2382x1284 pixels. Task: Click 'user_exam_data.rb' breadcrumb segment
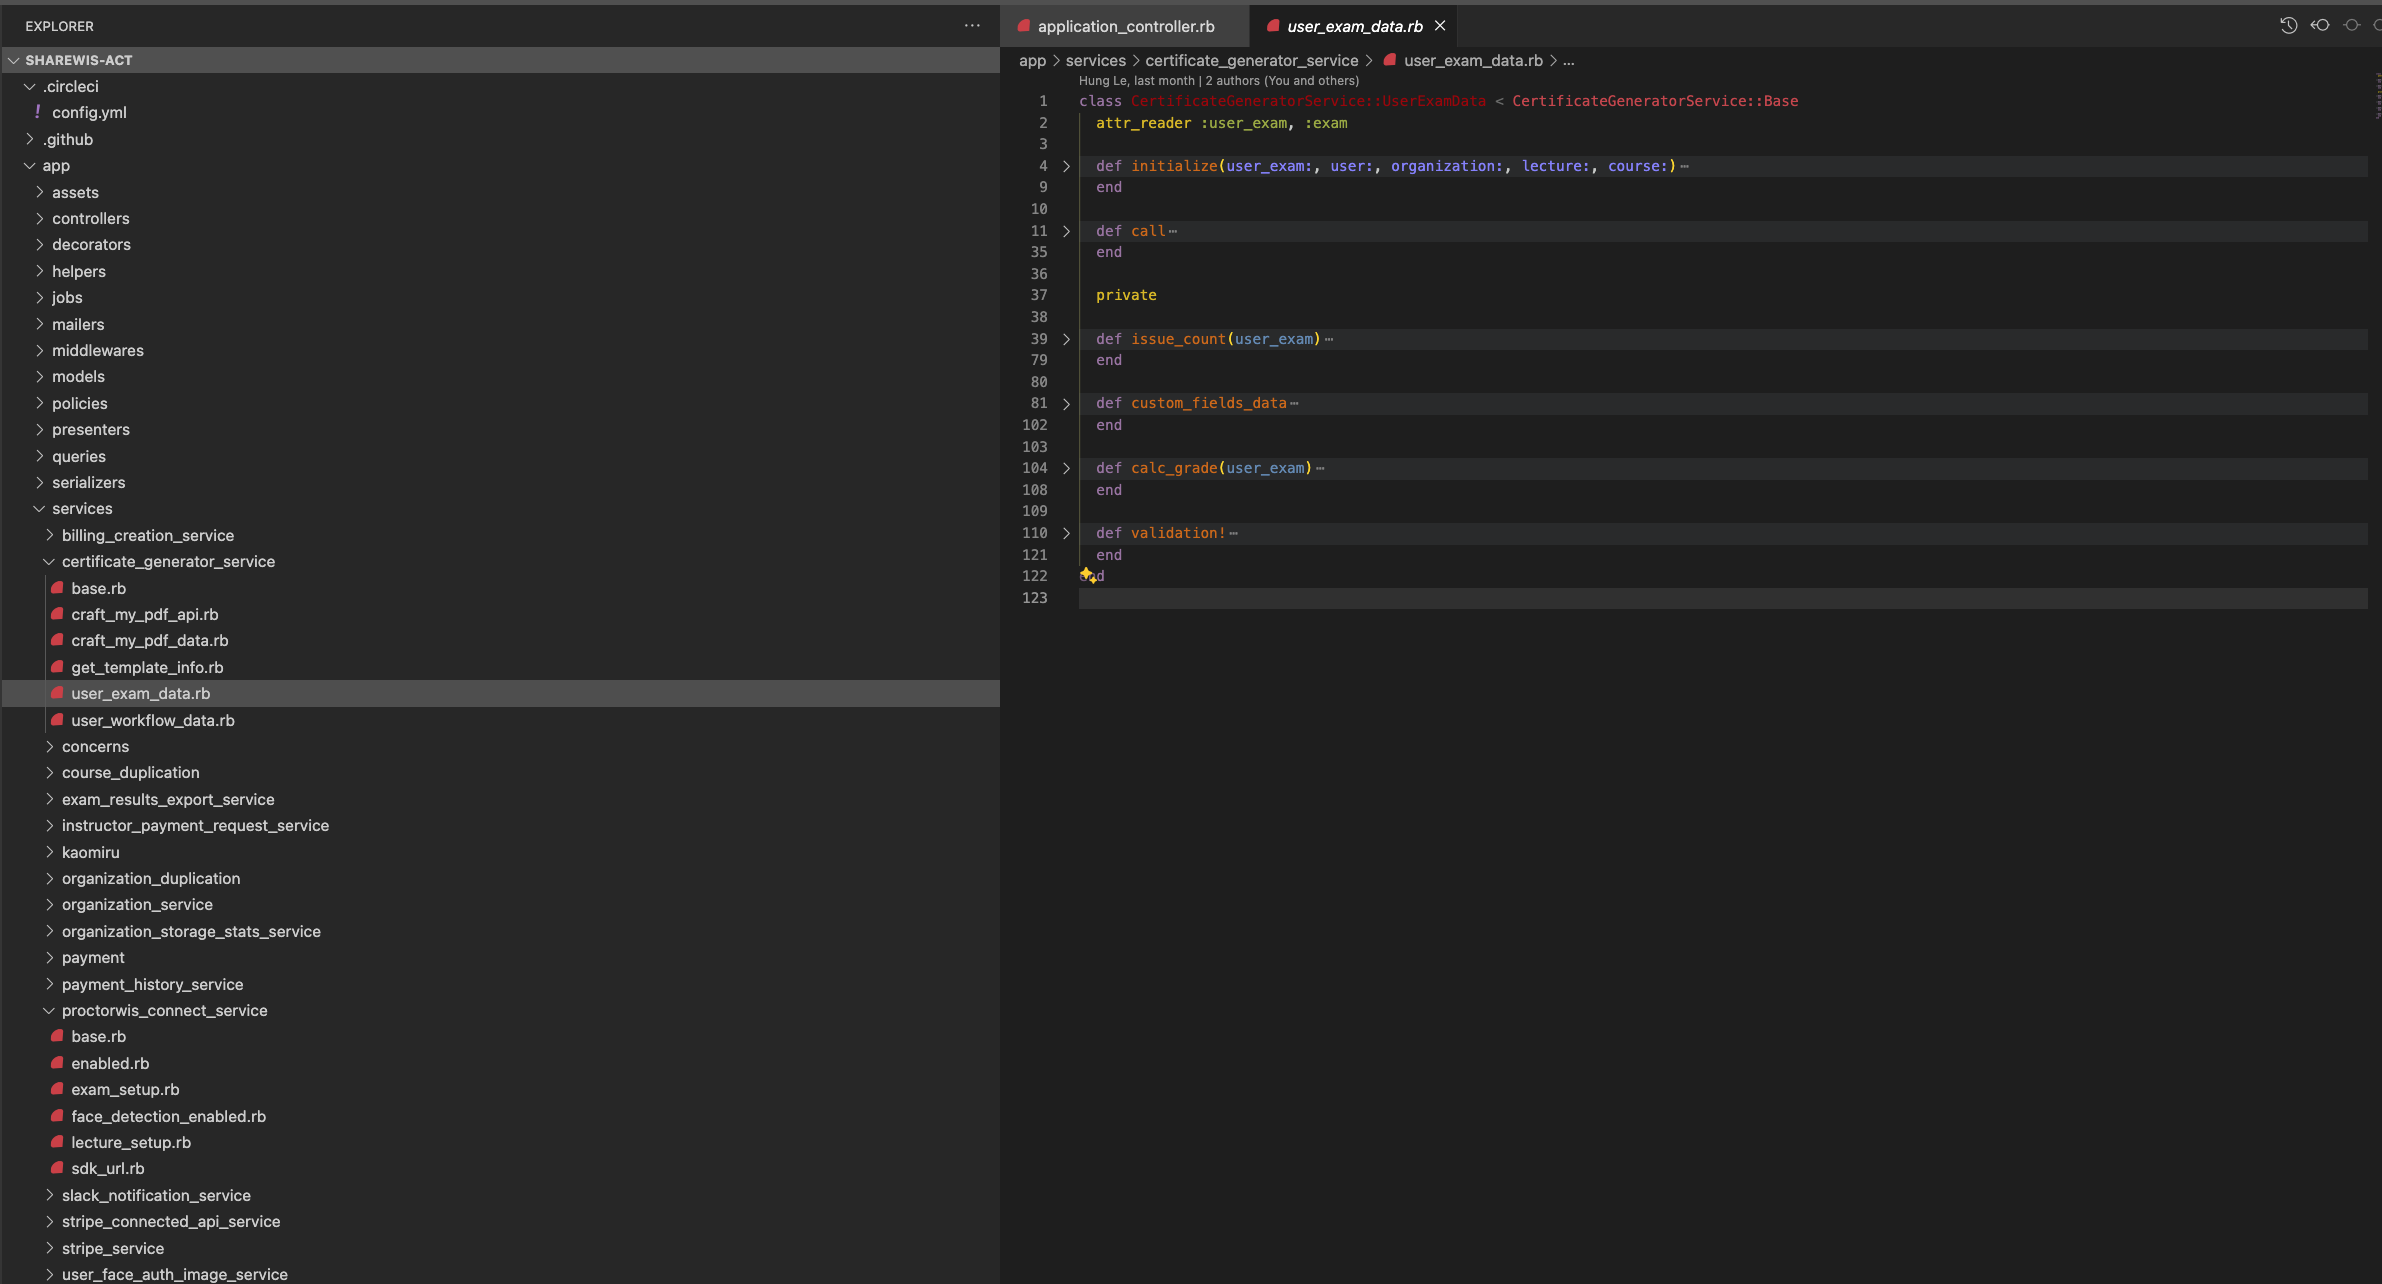point(1473,60)
